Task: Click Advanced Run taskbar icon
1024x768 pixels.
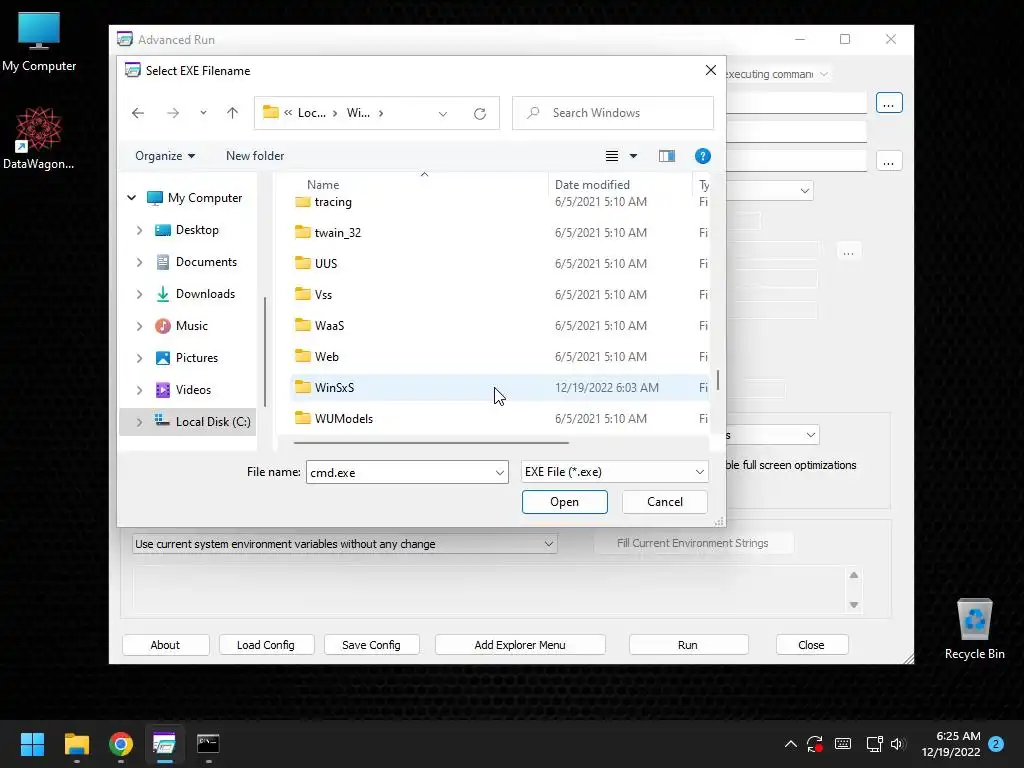Action: (164, 744)
